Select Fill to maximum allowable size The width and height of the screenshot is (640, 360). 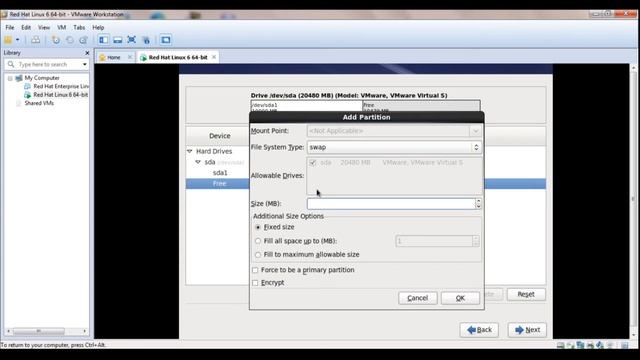258,255
